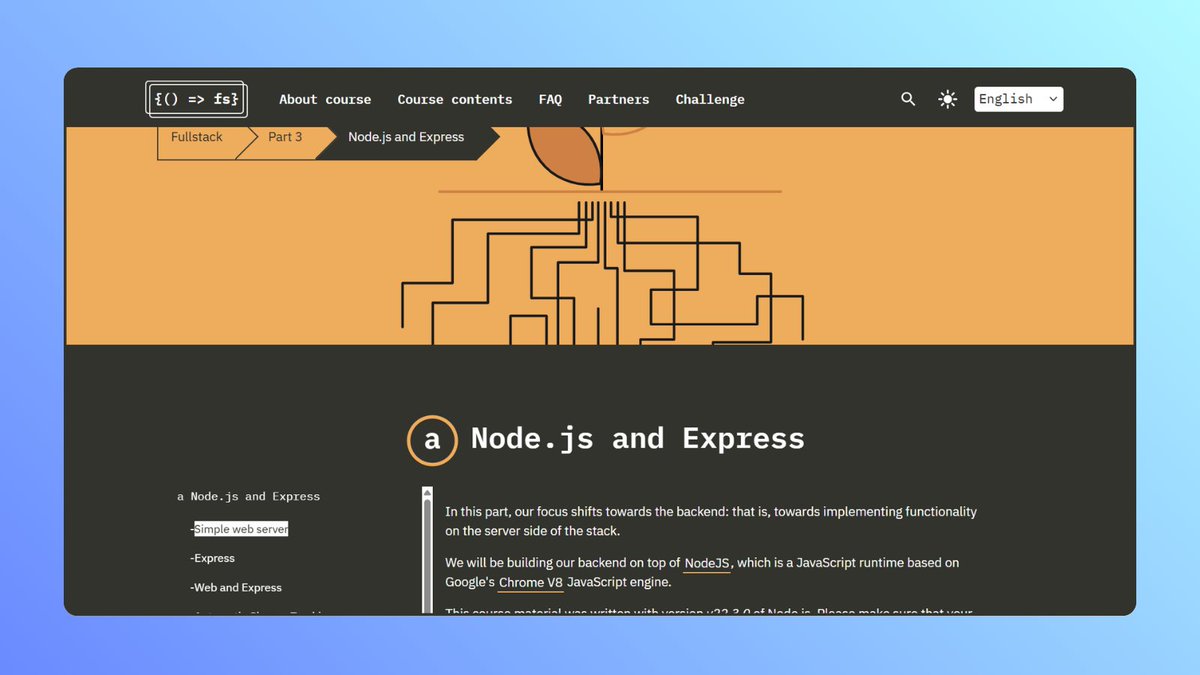Viewport: 1200px width, 675px height.
Task: Open the Challenge menu item
Action: [x=710, y=99]
